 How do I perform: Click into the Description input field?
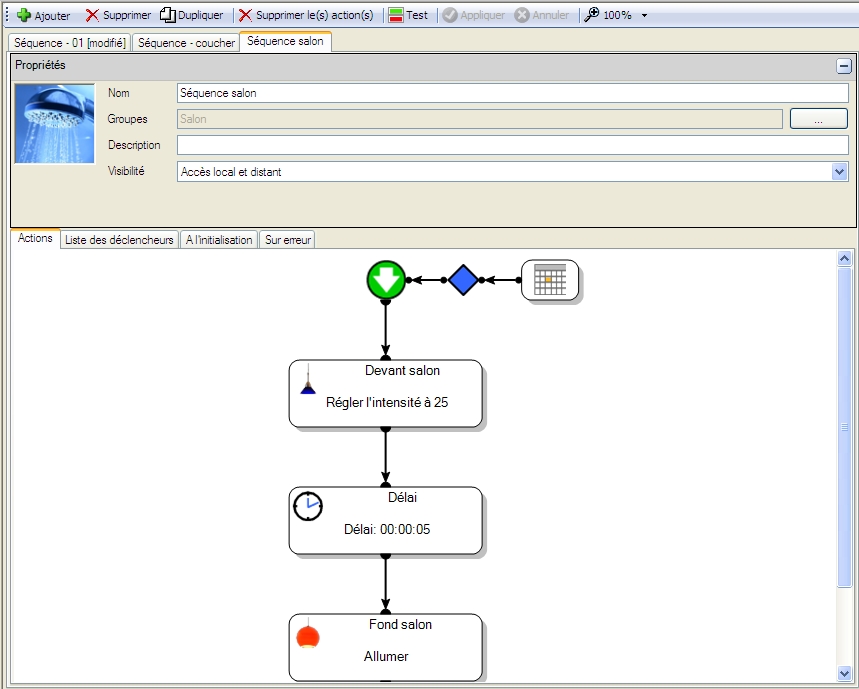click(x=512, y=146)
